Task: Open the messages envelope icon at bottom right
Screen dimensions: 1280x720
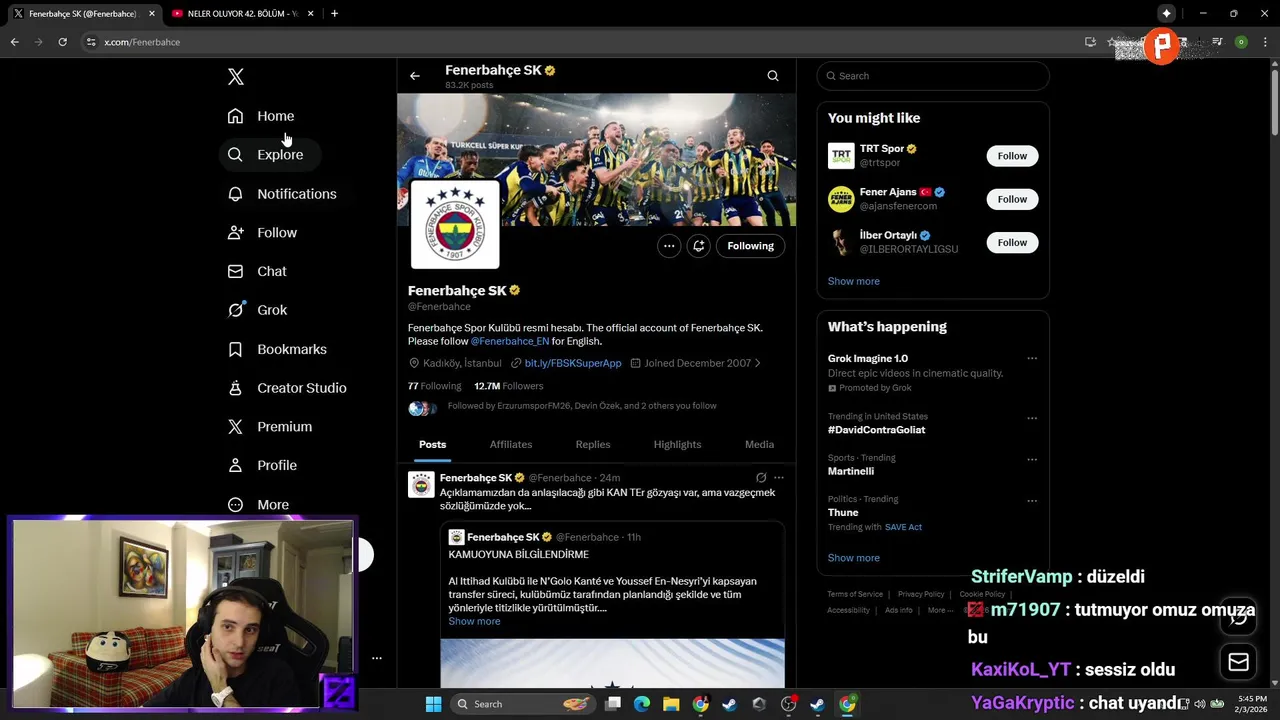Action: click(x=1238, y=662)
